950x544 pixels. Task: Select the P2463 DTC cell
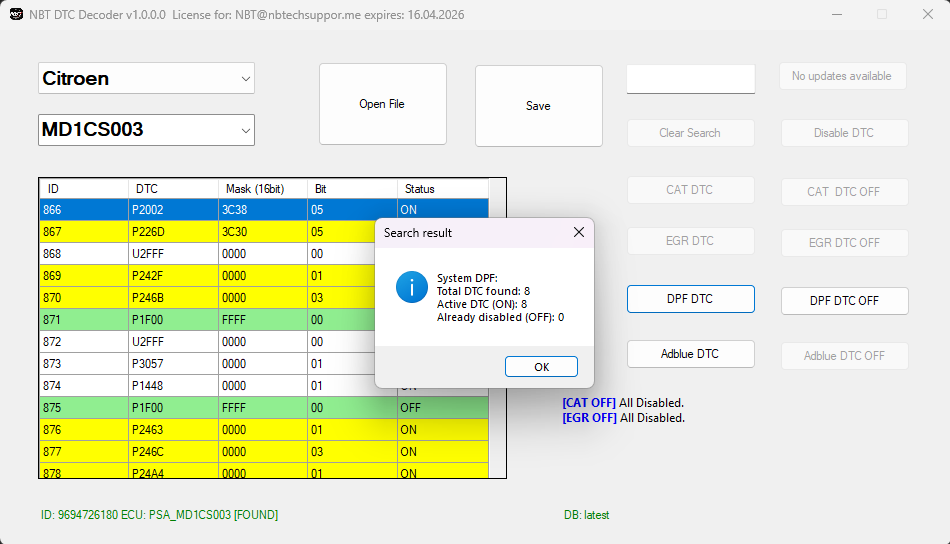173,430
